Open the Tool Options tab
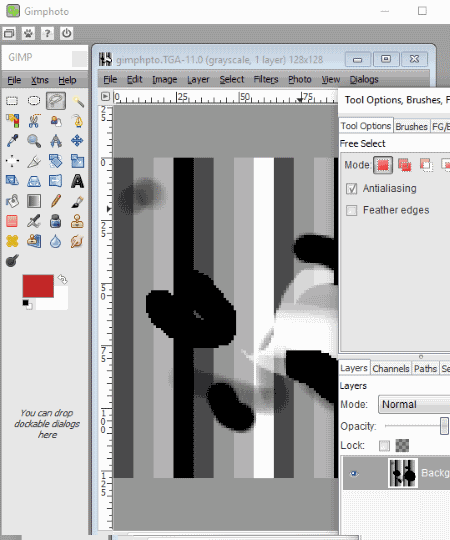 366,126
